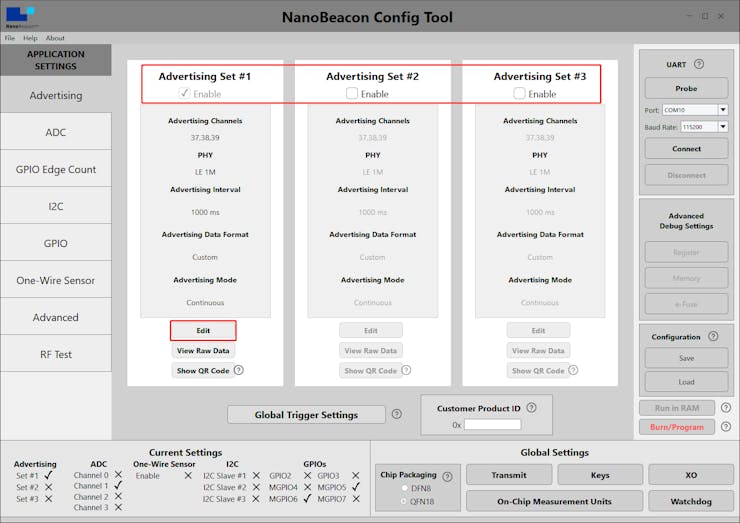This screenshot has width=740, height=523.
Task: Click the e-Fuse debug button
Action: pos(686,304)
